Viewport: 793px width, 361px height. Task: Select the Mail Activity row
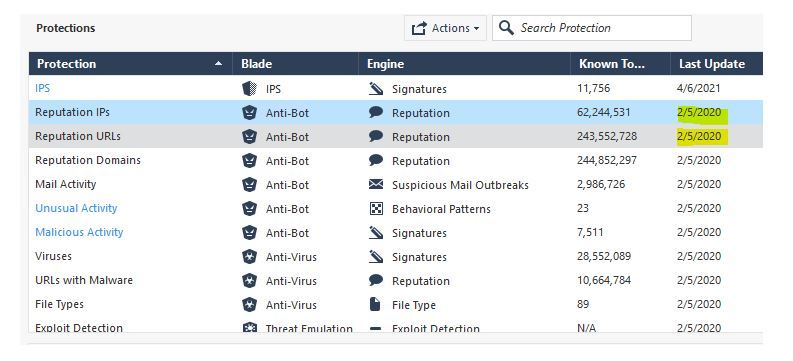pos(395,185)
